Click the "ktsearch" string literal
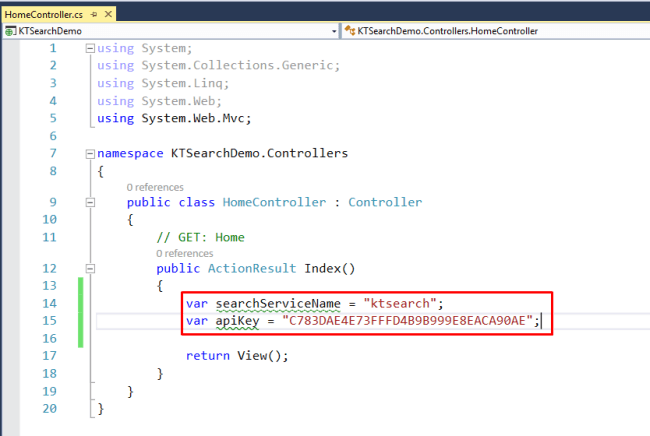The width and height of the screenshot is (650, 436). pos(400,304)
